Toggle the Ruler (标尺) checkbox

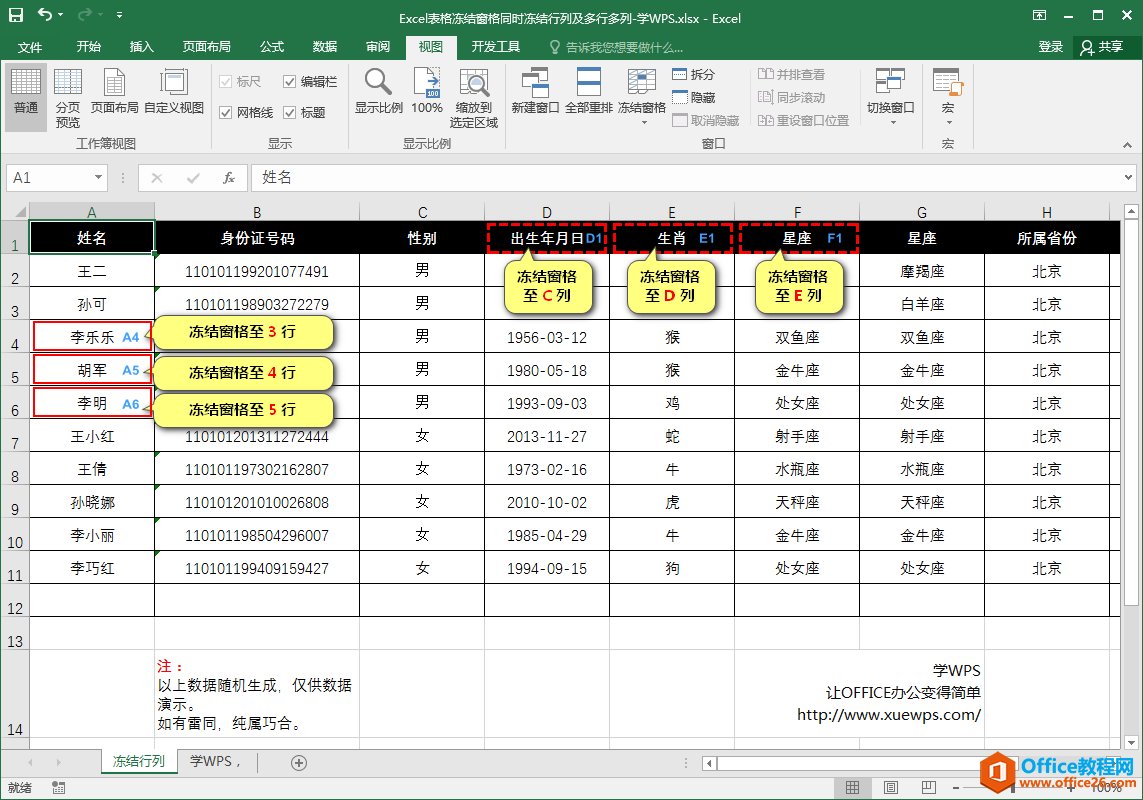[x=240, y=82]
